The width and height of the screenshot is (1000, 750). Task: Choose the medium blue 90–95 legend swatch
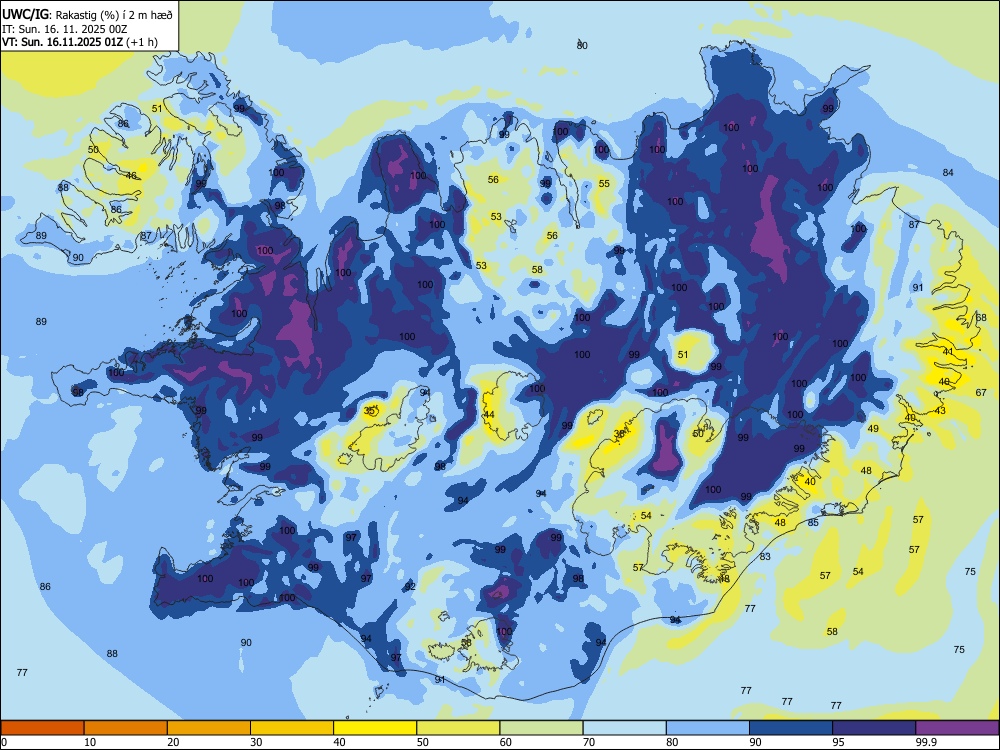791,728
